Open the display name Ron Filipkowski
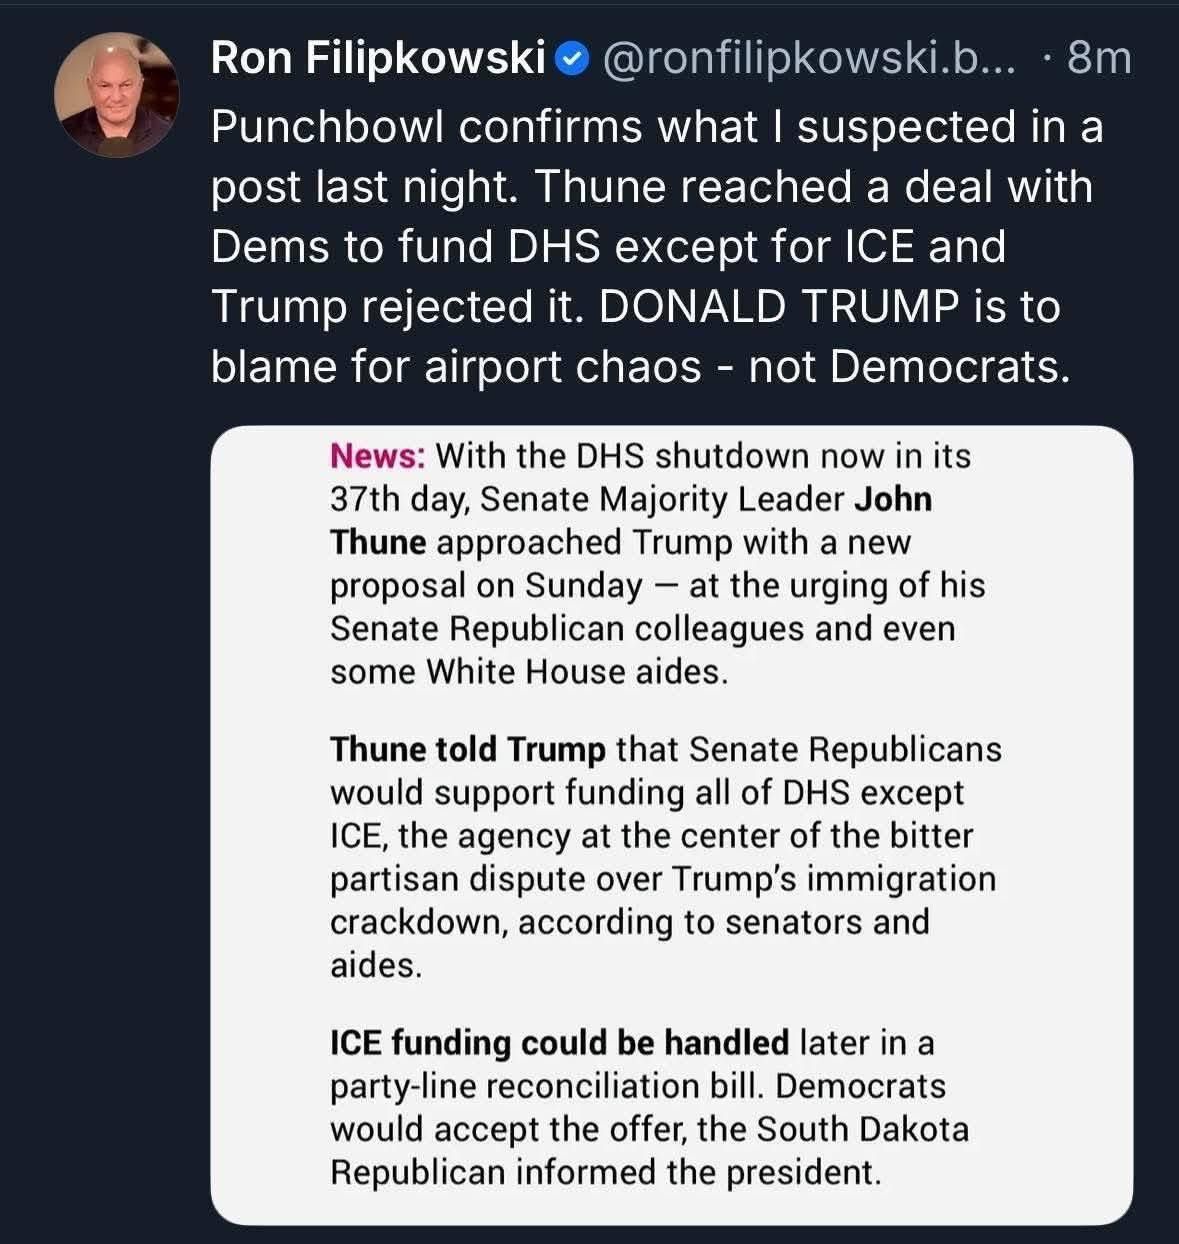The height and width of the screenshot is (1244, 1179). tap(378, 59)
